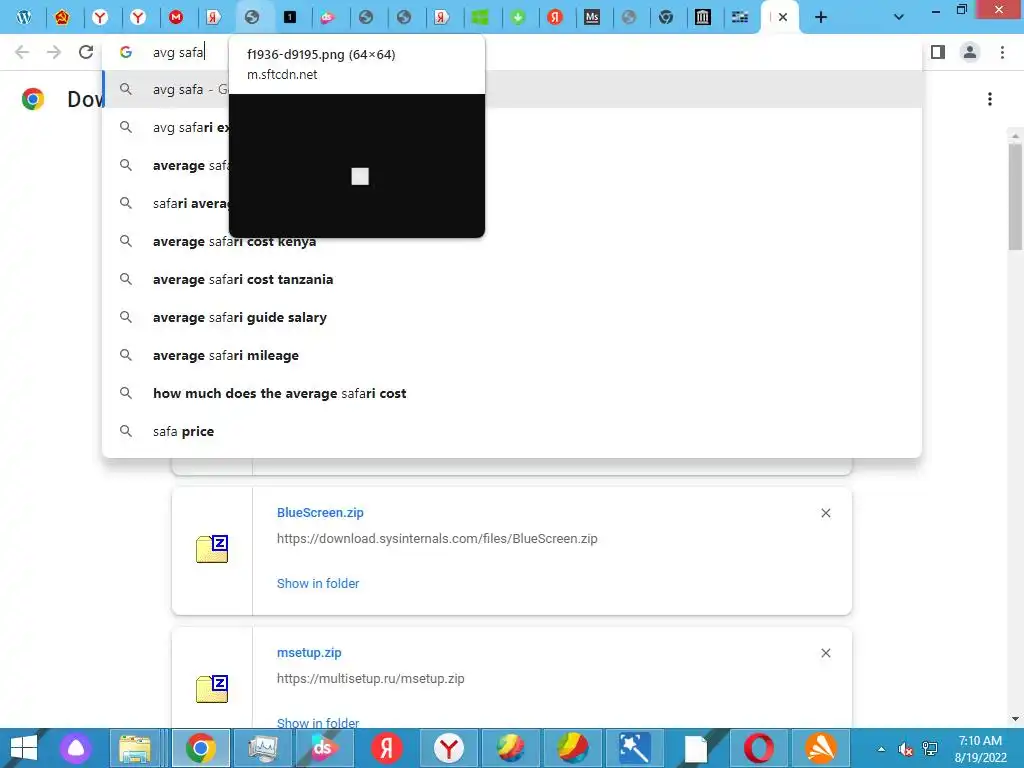Remove BlueScreen.zip from downloads list
This screenshot has width=1024, height=768.
coord(825,513)
